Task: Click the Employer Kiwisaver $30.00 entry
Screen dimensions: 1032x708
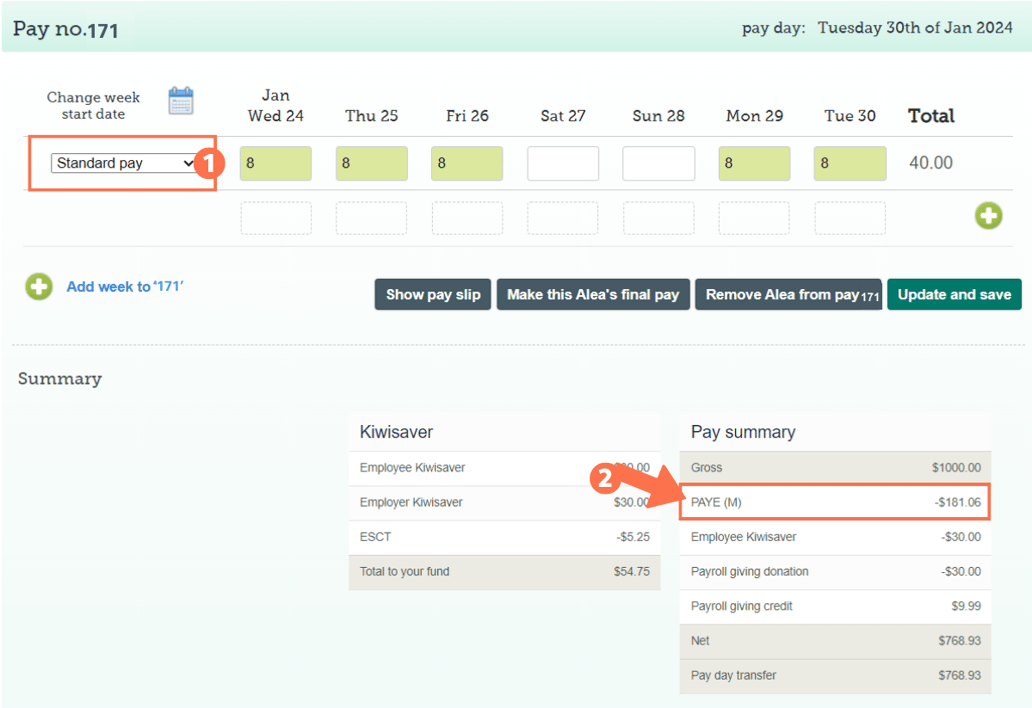Action: 504,502
